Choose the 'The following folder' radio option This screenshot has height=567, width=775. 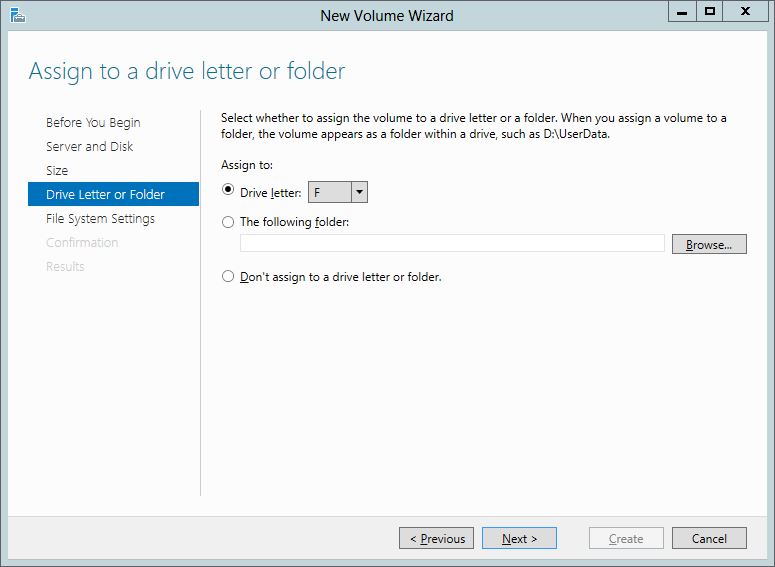(x=228, y=223)
